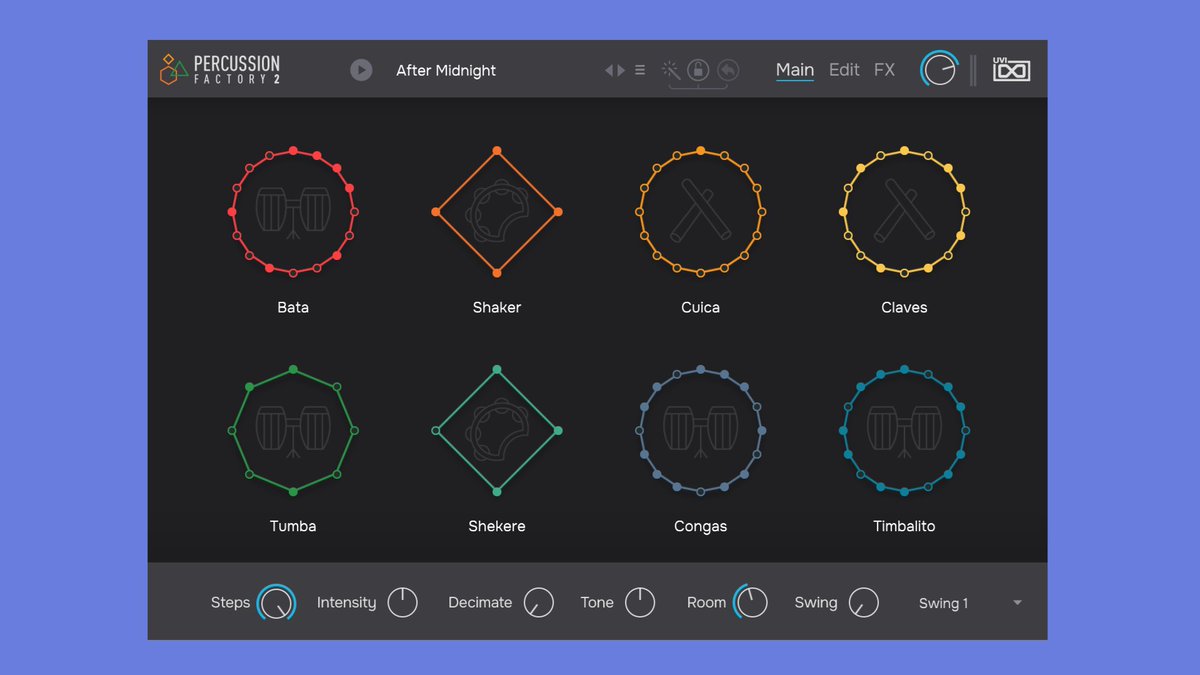Image resolution: width=1200 pixels, height=675 pixels.
Task: Select the Bata drum instrument icon
Action: tap(293, 213)
